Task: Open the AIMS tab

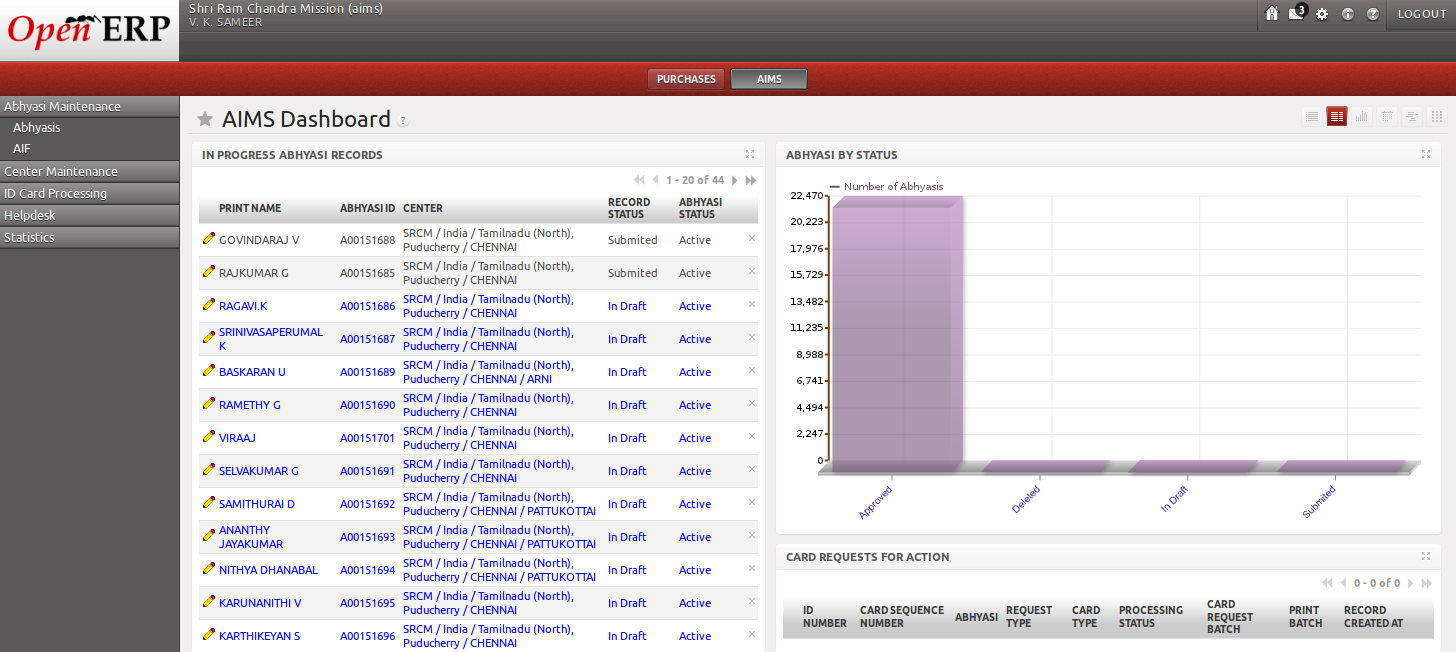Action: (769, 79)
